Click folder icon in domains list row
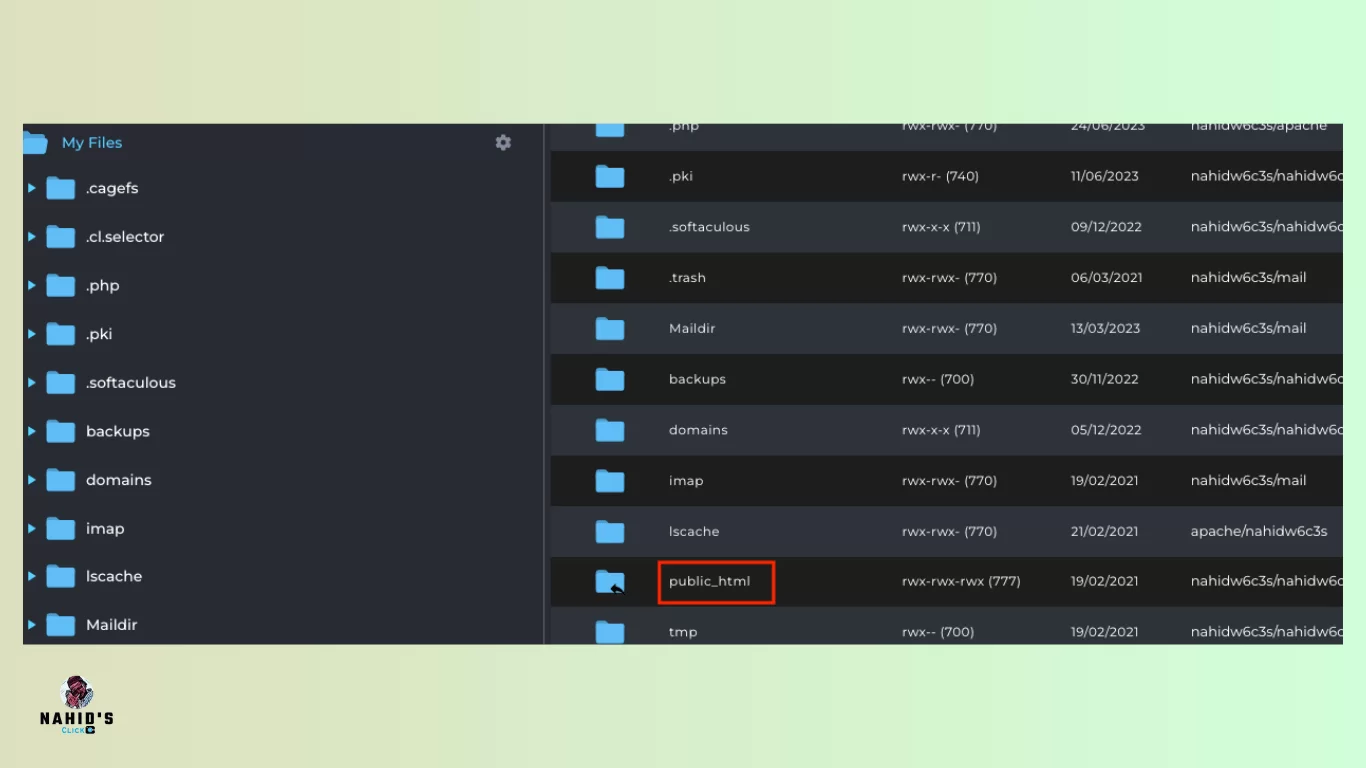 click(610, 430)
